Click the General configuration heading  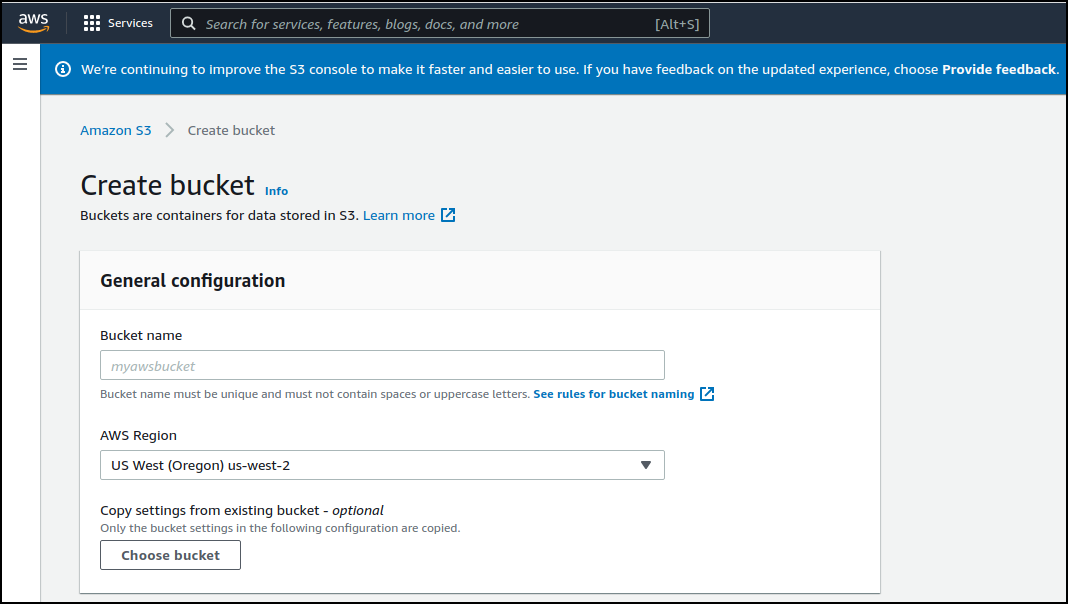point(193,281)
